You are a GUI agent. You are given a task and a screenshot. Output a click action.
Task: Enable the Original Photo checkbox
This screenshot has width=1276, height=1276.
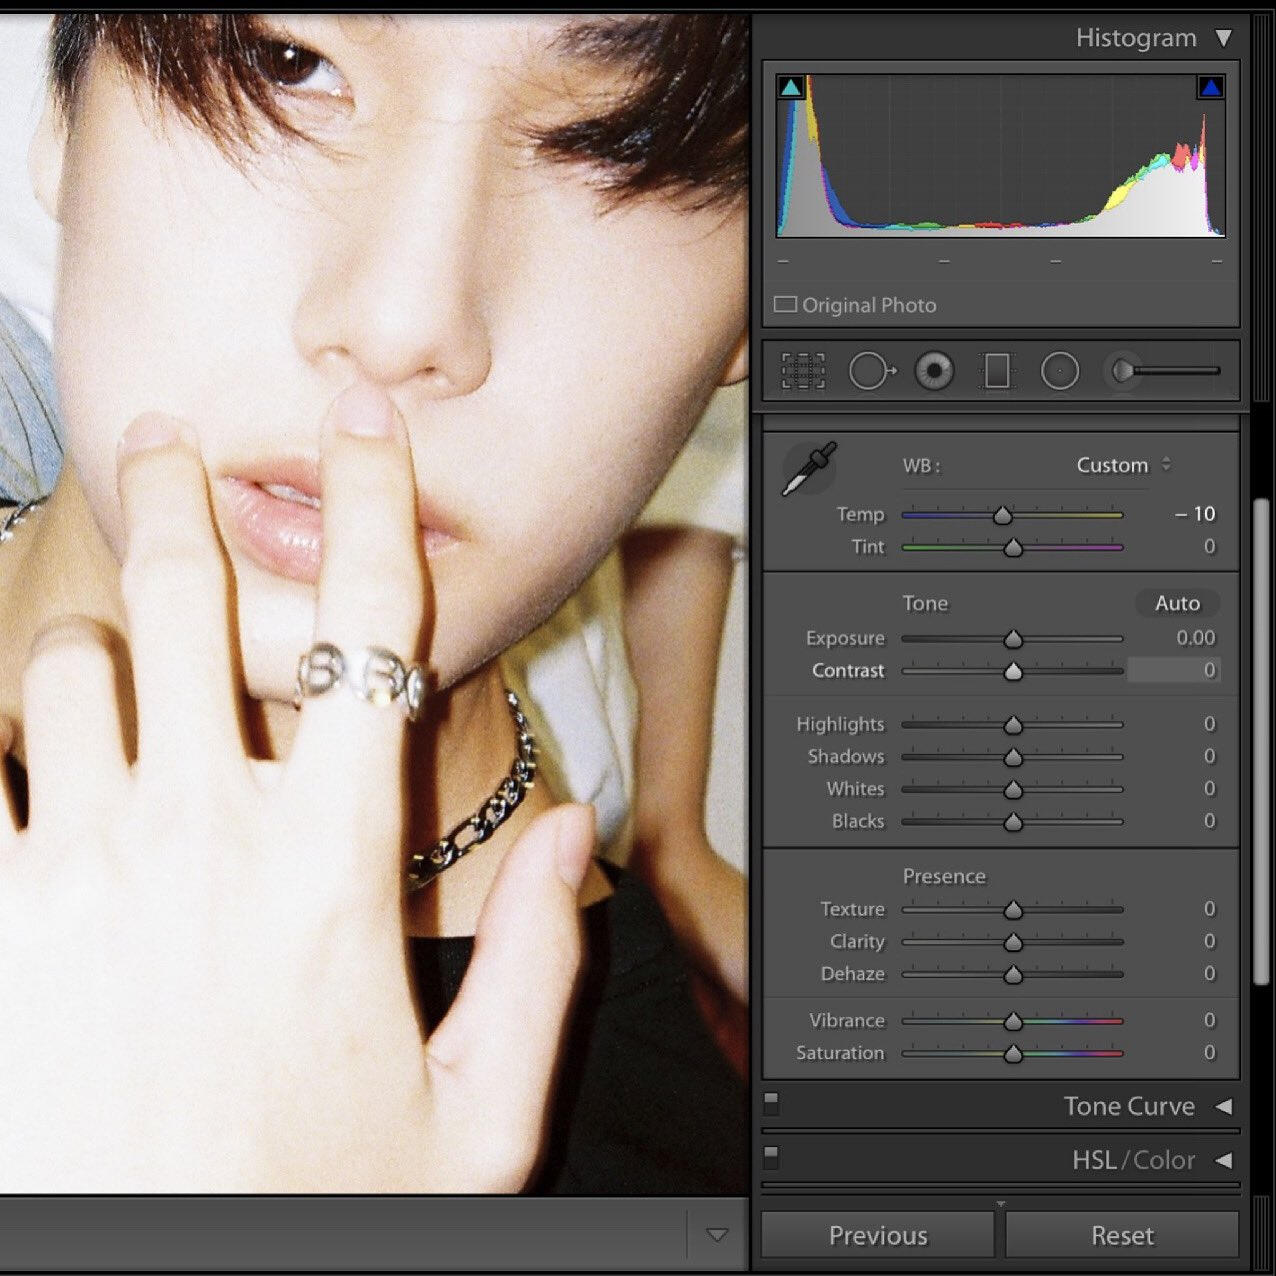[786, 304]
